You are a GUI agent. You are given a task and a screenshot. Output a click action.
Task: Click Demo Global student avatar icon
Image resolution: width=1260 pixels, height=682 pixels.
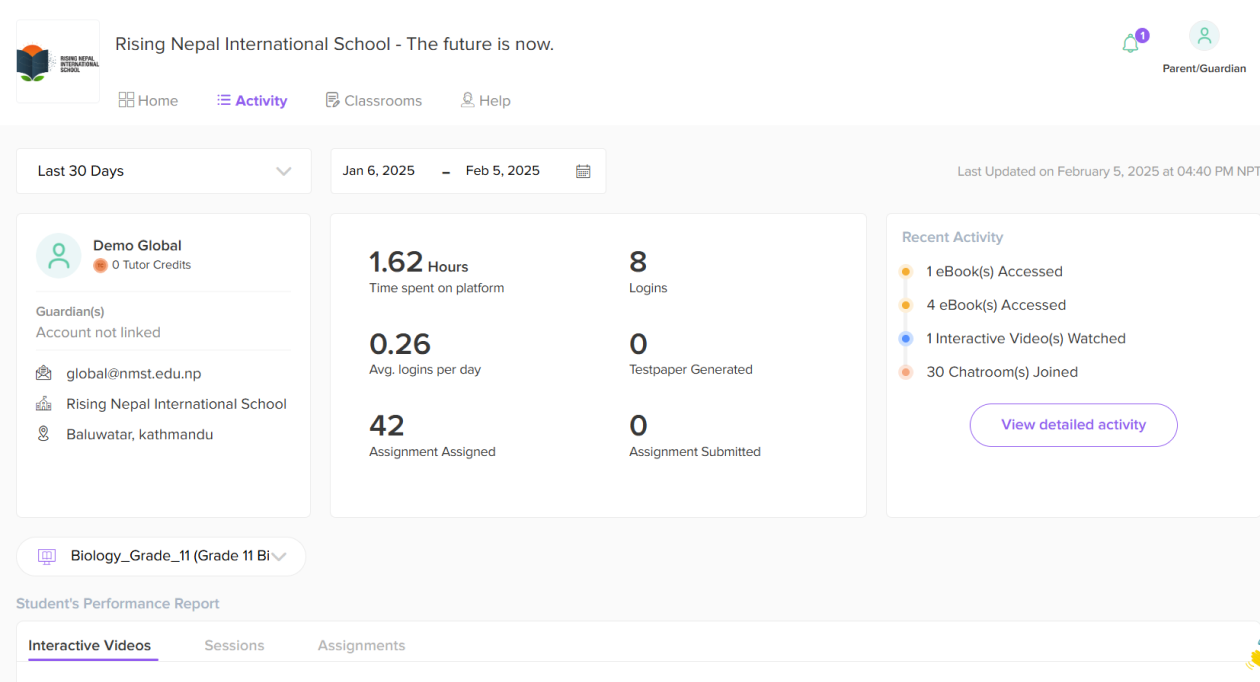[x=58, y=255]
